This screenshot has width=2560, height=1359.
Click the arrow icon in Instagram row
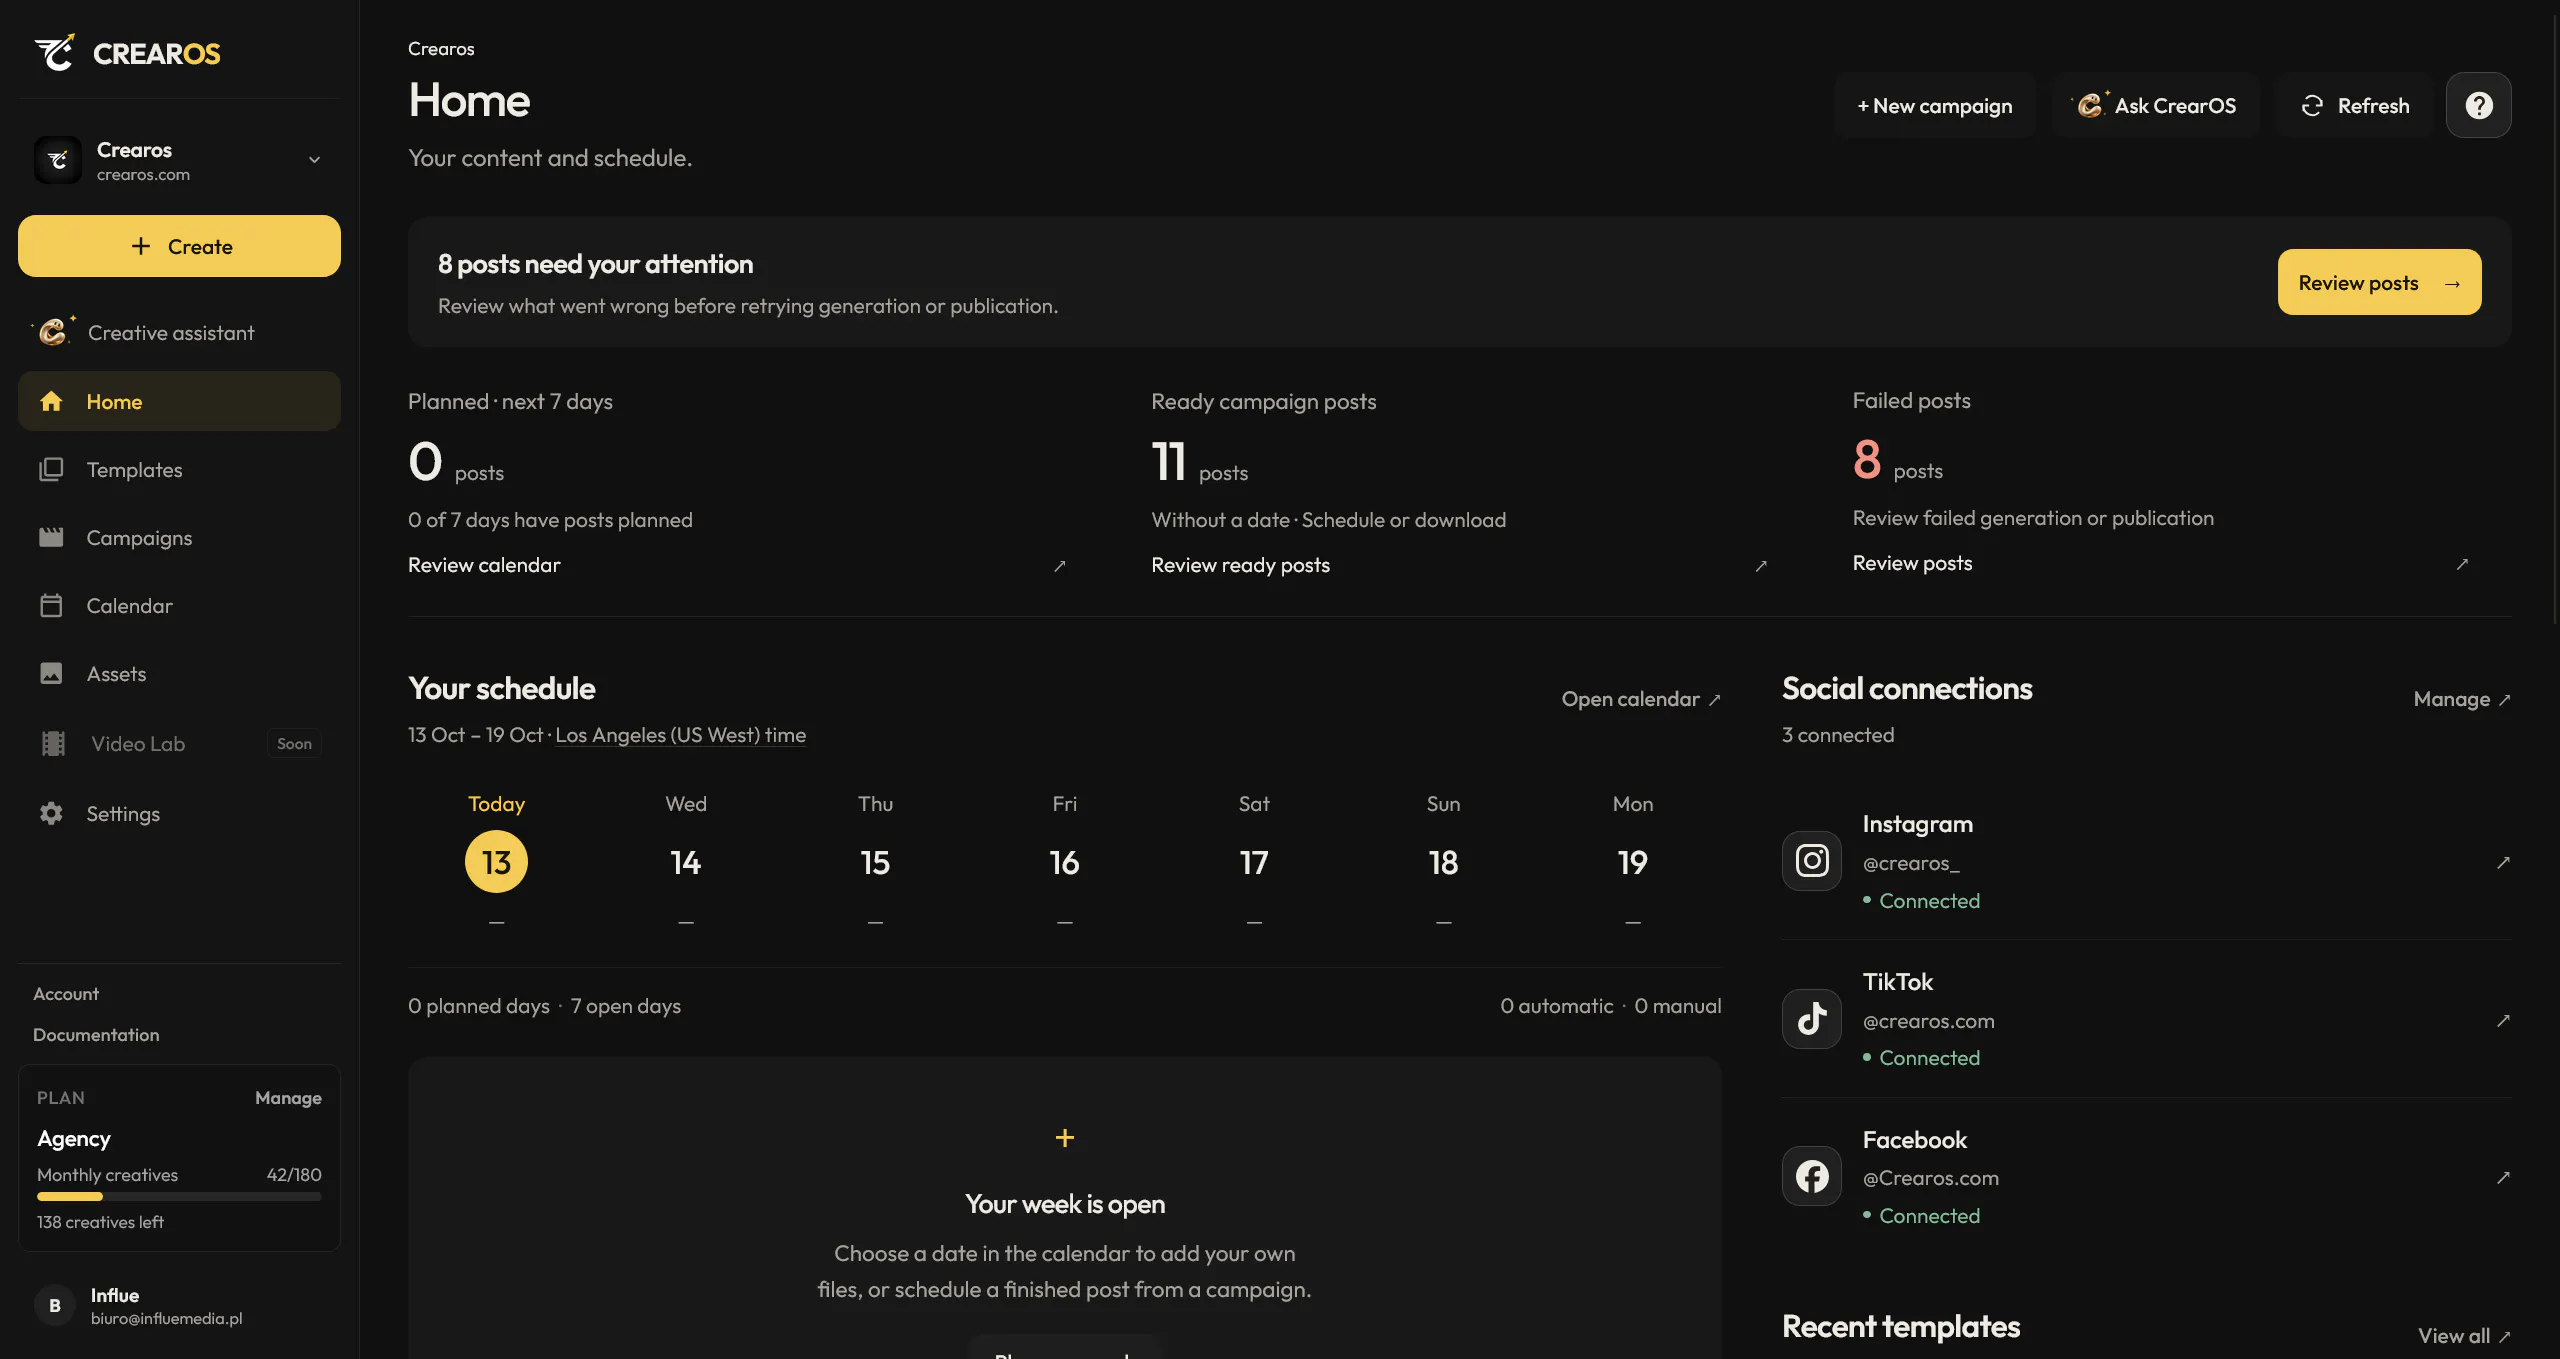2503,862
